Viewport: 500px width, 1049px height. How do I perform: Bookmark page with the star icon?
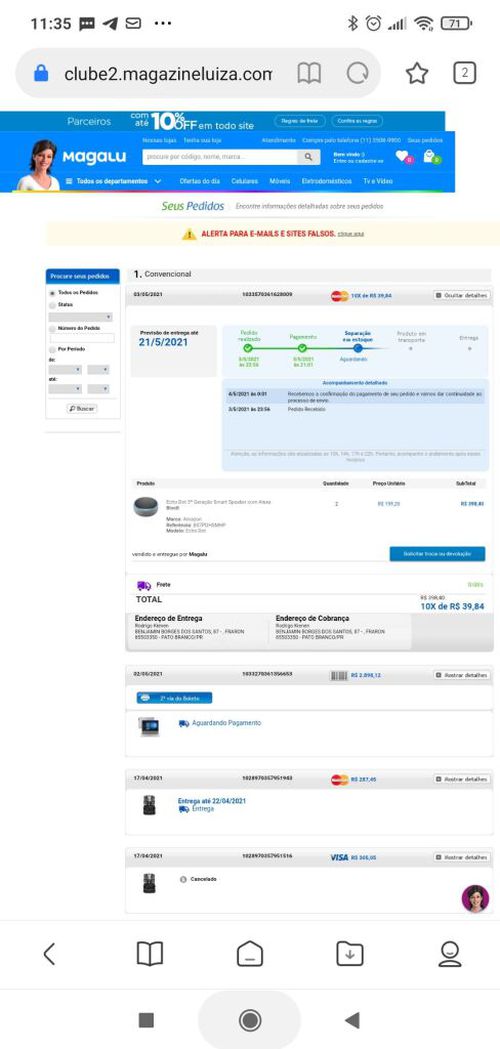(417, 74)
